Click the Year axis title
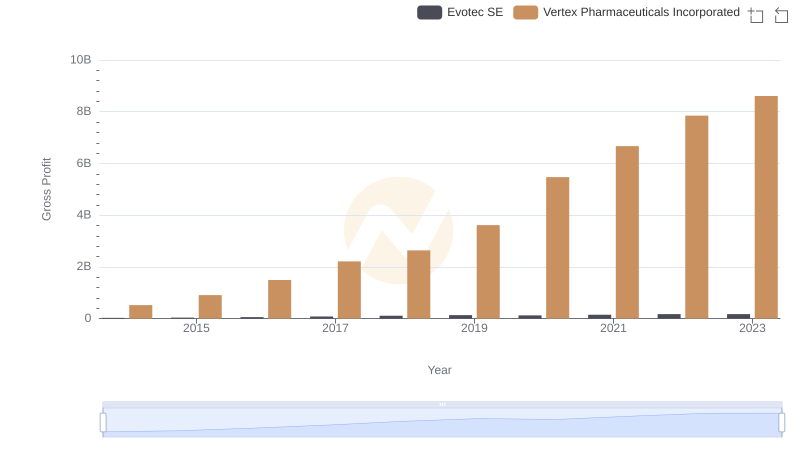Viewport: 800px width, 461px height. click(x=439, y=370)
